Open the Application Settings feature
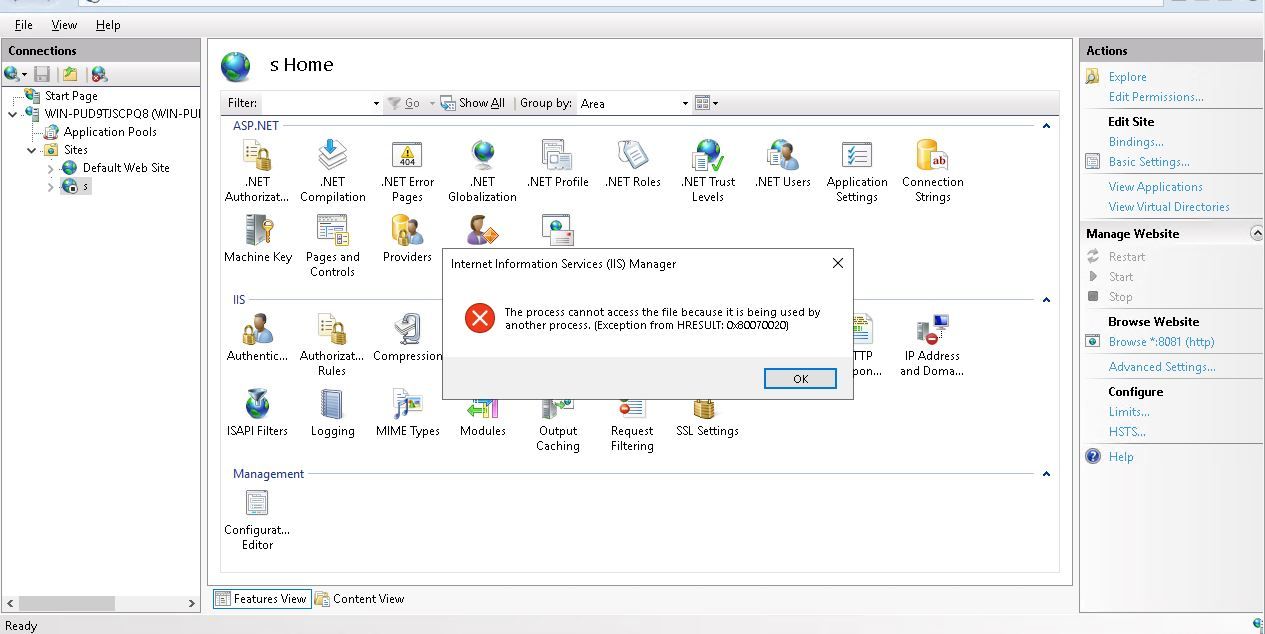This screenshot has height=634, width=1265. pos(857,171)
